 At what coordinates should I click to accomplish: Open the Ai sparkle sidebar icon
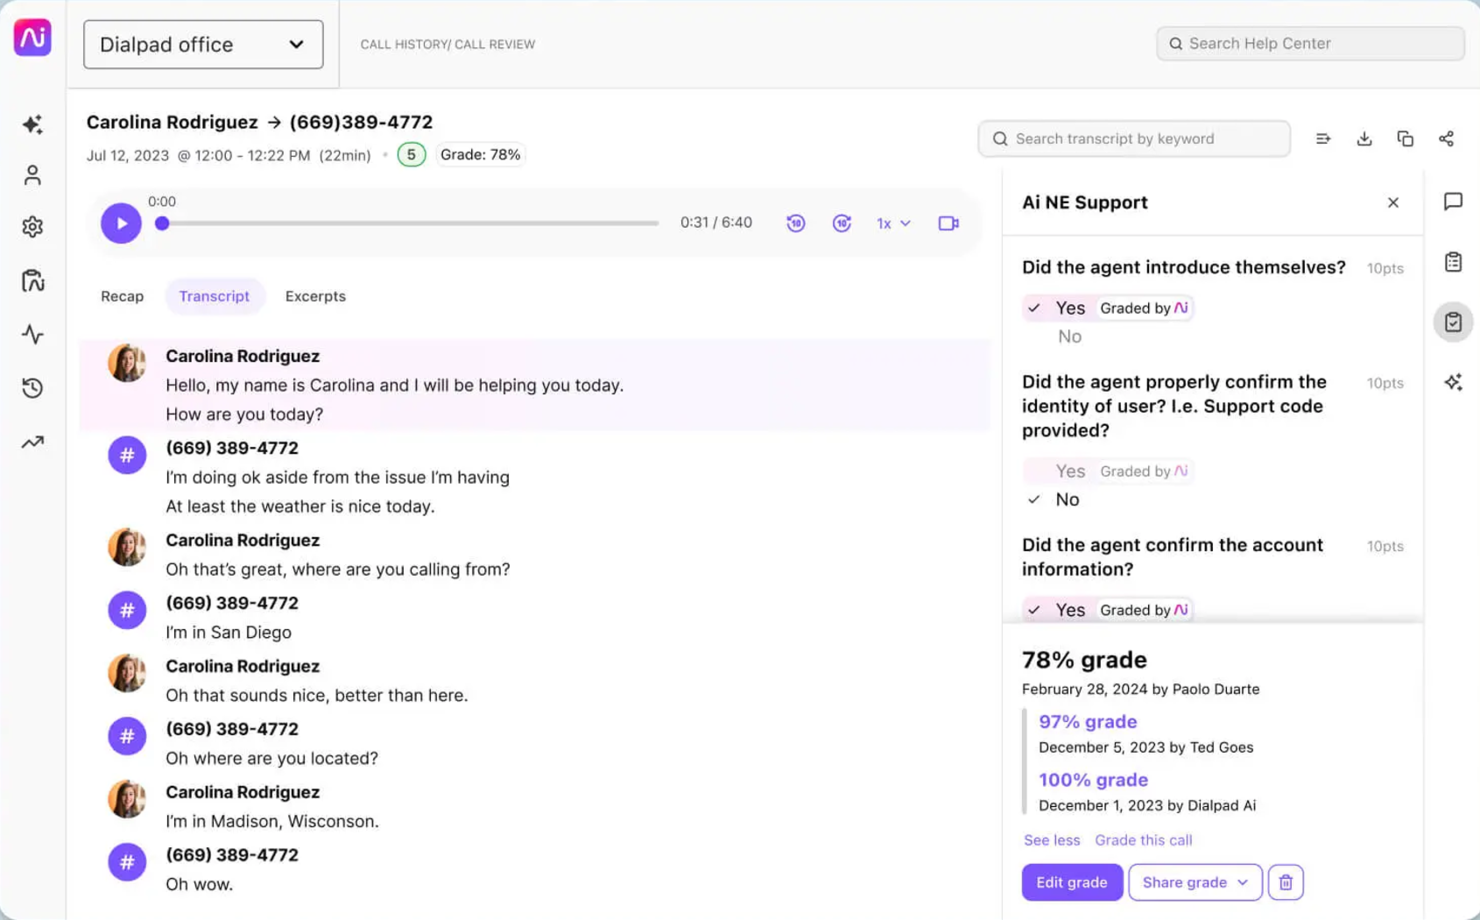[32, 124]
